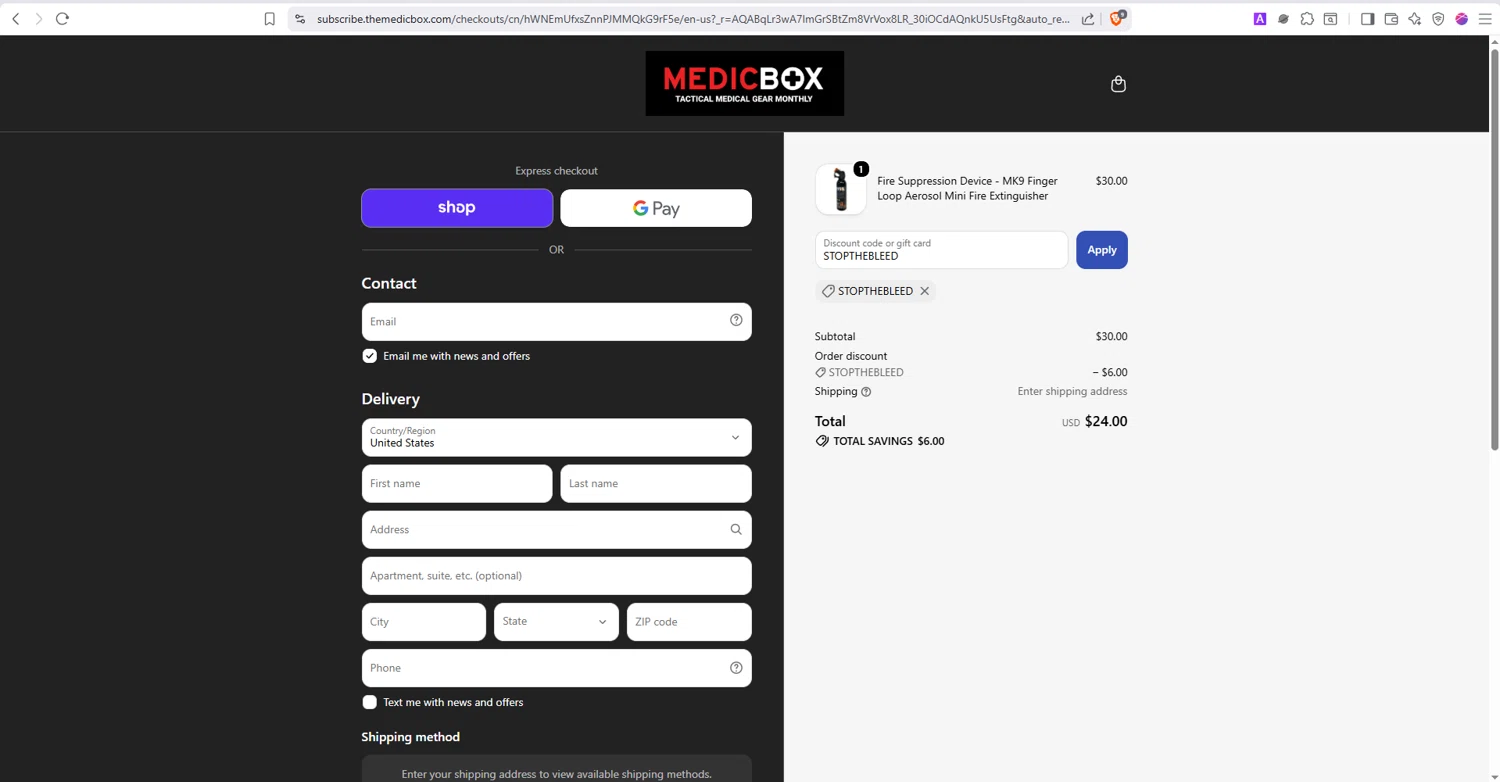The height and width of the screenshot is (782, 1500).
Task: Click the City field
Action: (424, 622)
